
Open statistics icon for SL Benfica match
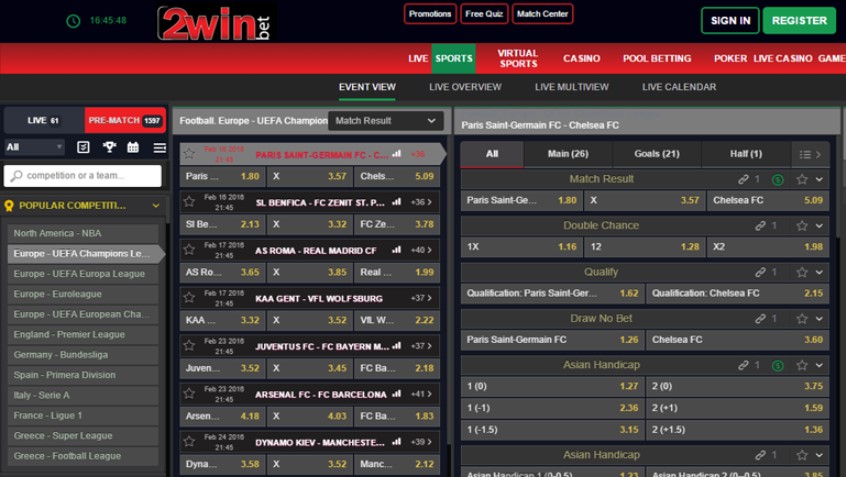pyautogui.click(x=397, y=202)
